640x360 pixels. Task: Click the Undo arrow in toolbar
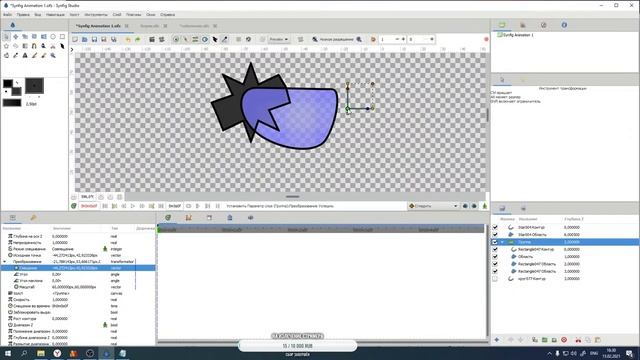point(128,40)
